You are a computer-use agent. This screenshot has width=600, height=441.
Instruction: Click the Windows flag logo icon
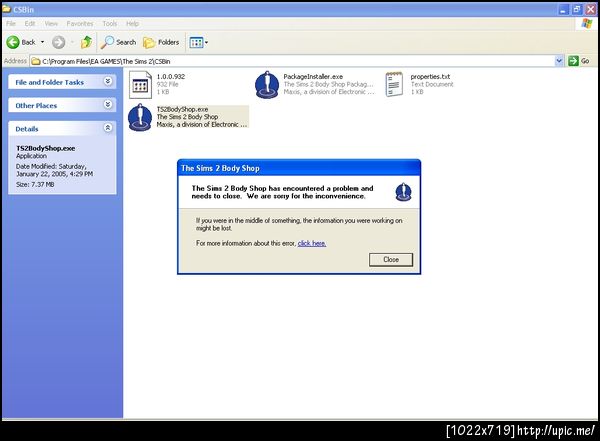pyautogui.click(x=587, y=24)
